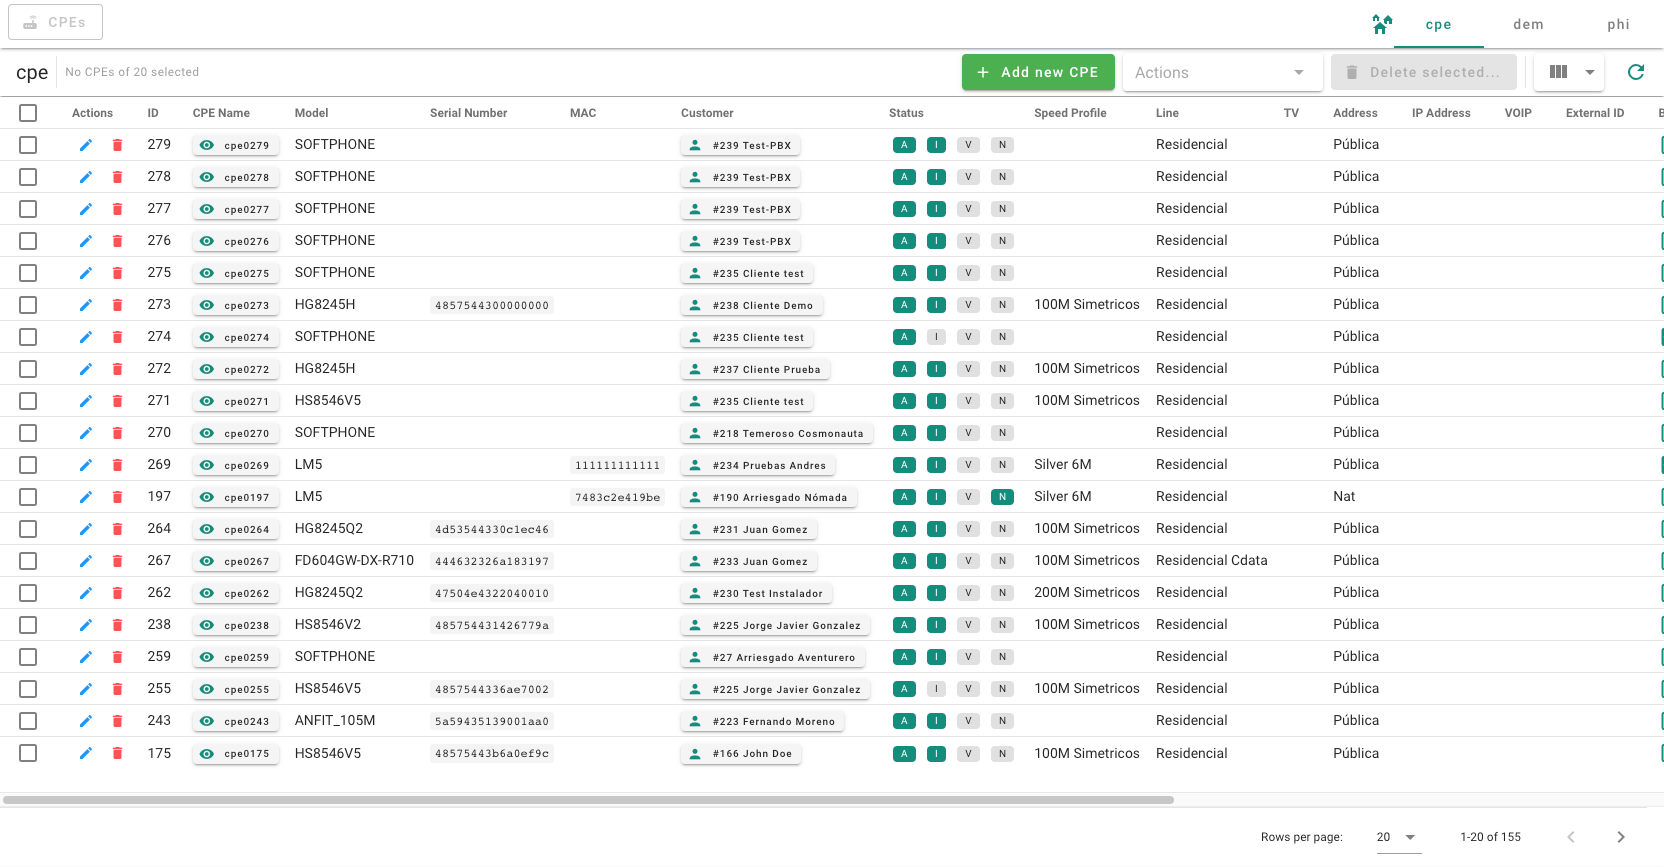Select the checkbox for CPE 275

pos(28,273)
